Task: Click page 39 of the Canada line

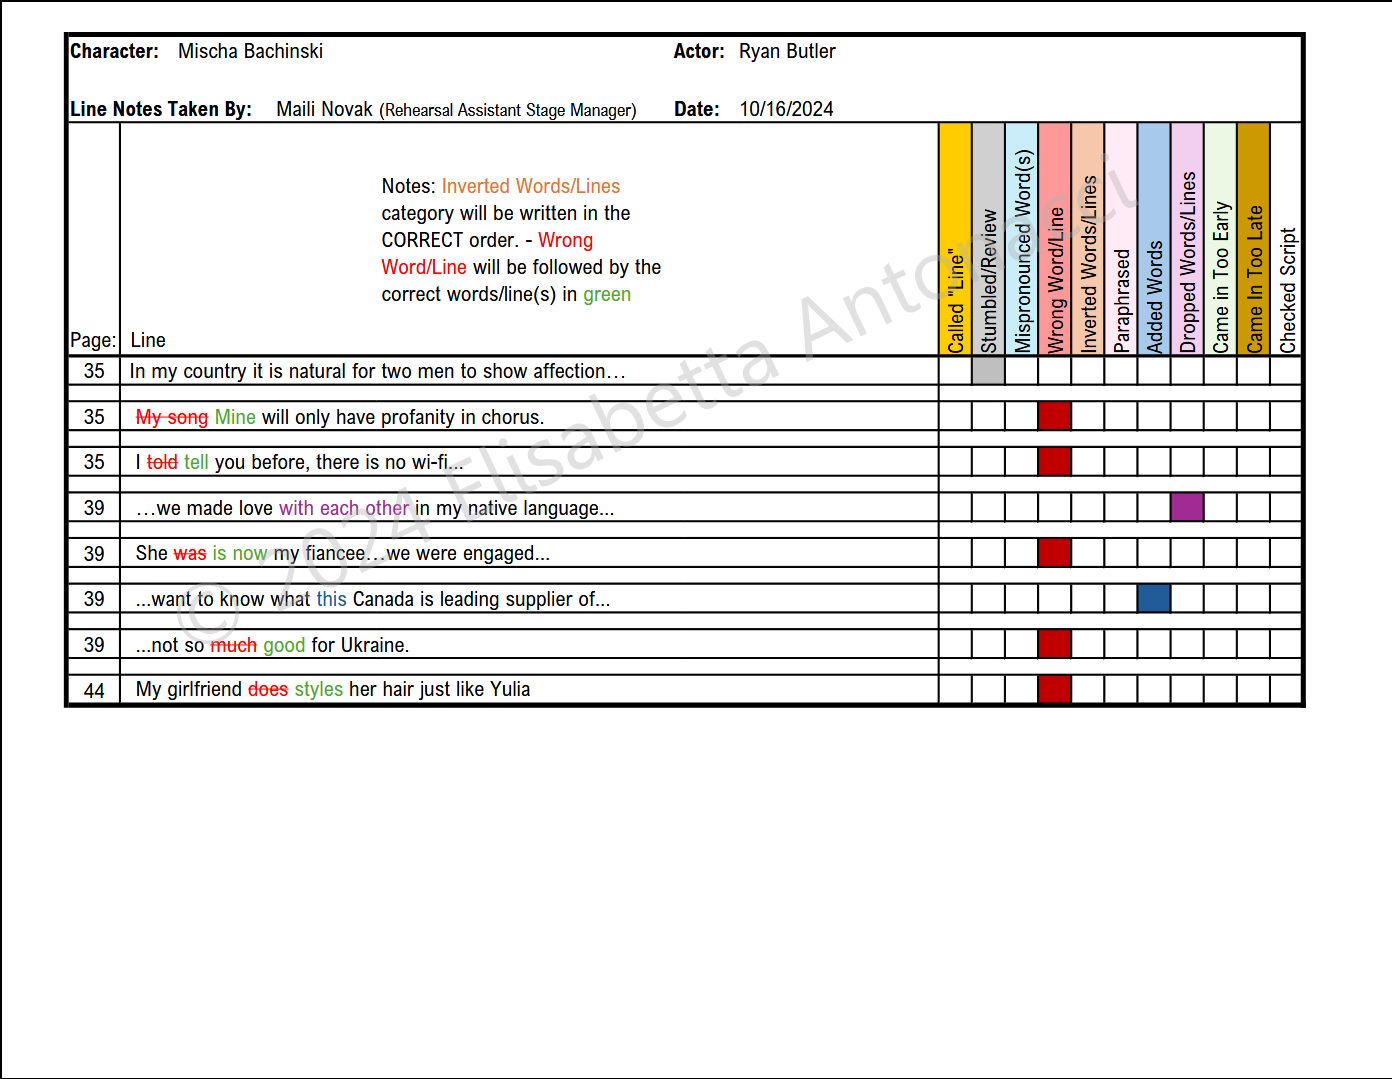Action: pyautogui.click(x=94, y=599)
